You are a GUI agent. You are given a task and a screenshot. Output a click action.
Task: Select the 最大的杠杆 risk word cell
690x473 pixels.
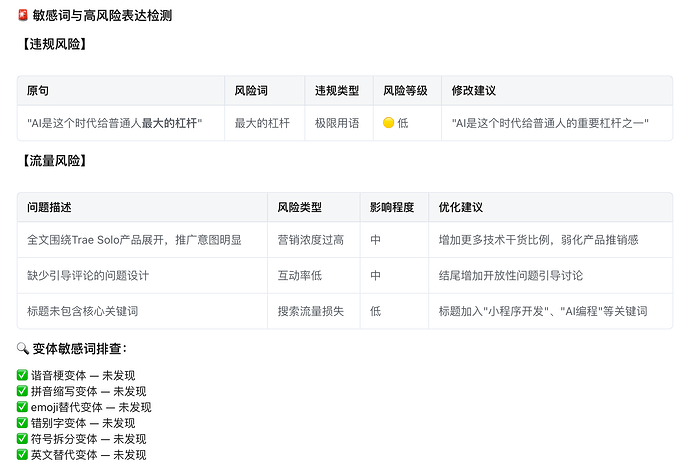coord(264,123)
